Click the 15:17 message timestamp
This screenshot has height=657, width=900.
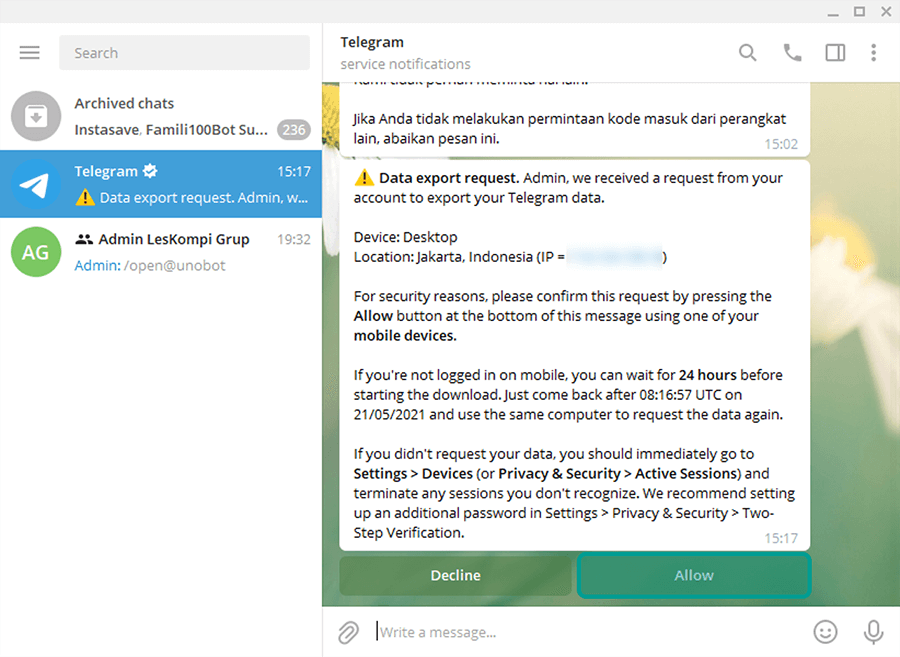click(x=781, y=538)
